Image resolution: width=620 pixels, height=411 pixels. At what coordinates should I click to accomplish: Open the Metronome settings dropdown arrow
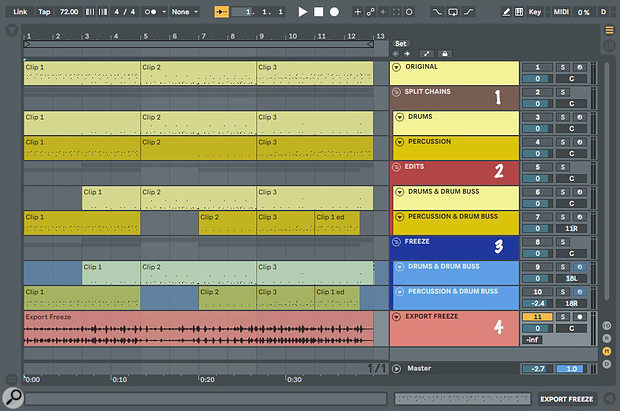pos(164,12)
